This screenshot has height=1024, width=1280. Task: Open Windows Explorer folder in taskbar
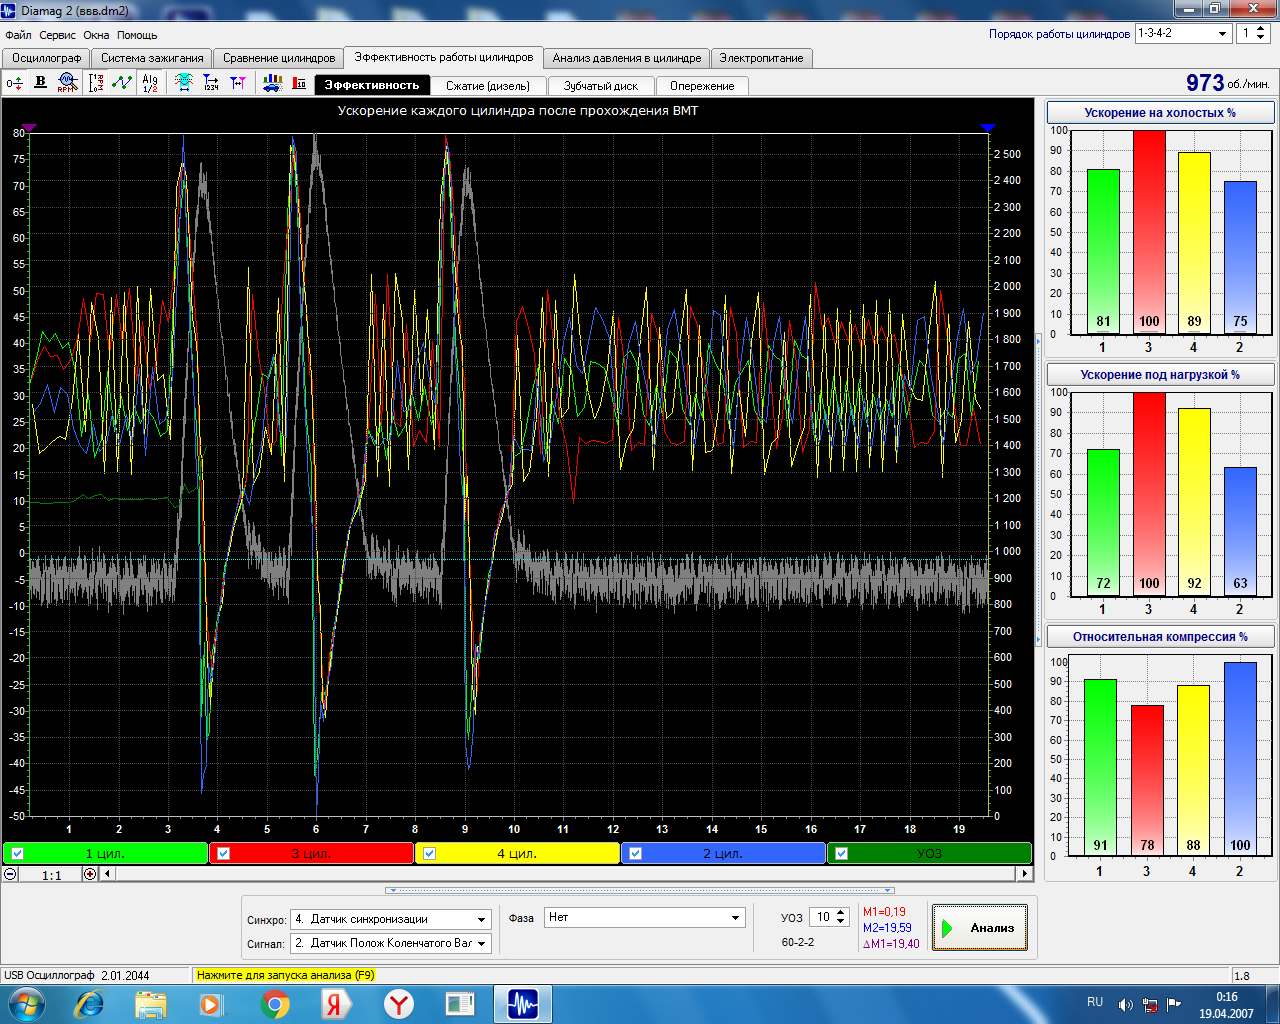pos(151,1003)
